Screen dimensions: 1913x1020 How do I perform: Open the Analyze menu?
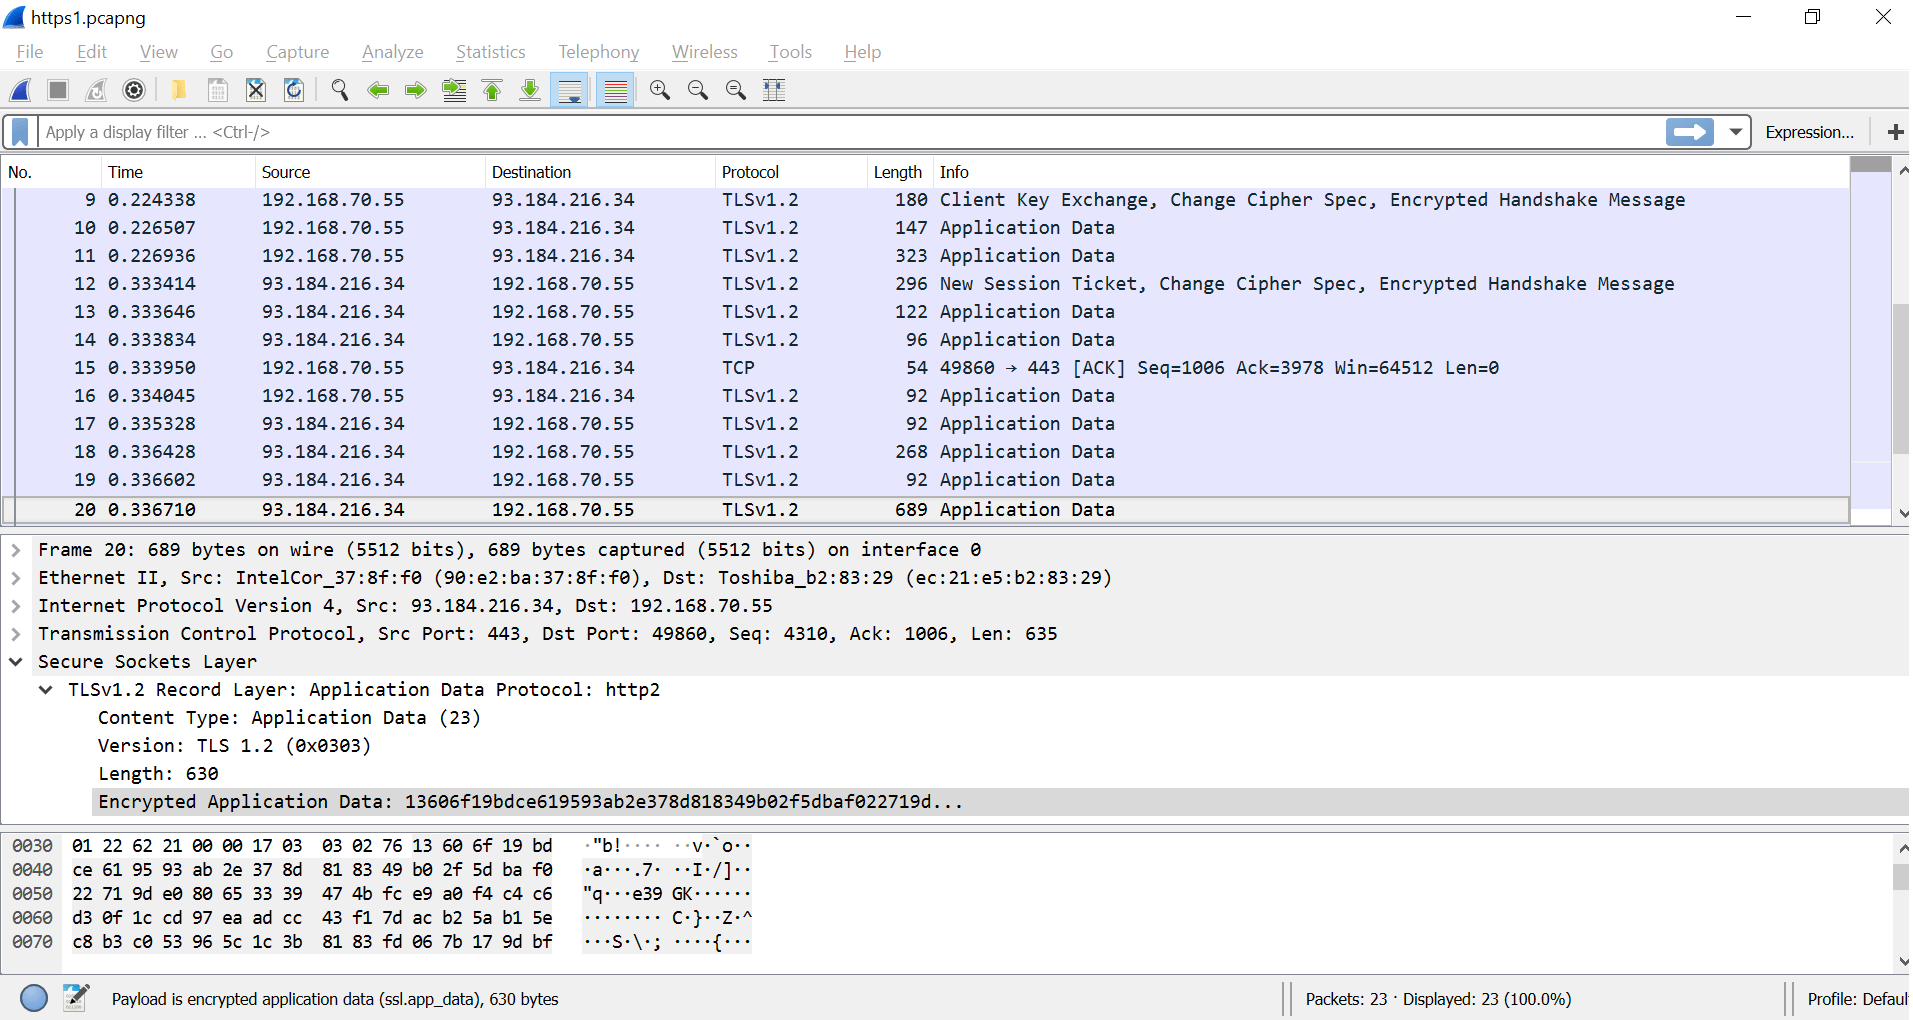pos(392,52)
